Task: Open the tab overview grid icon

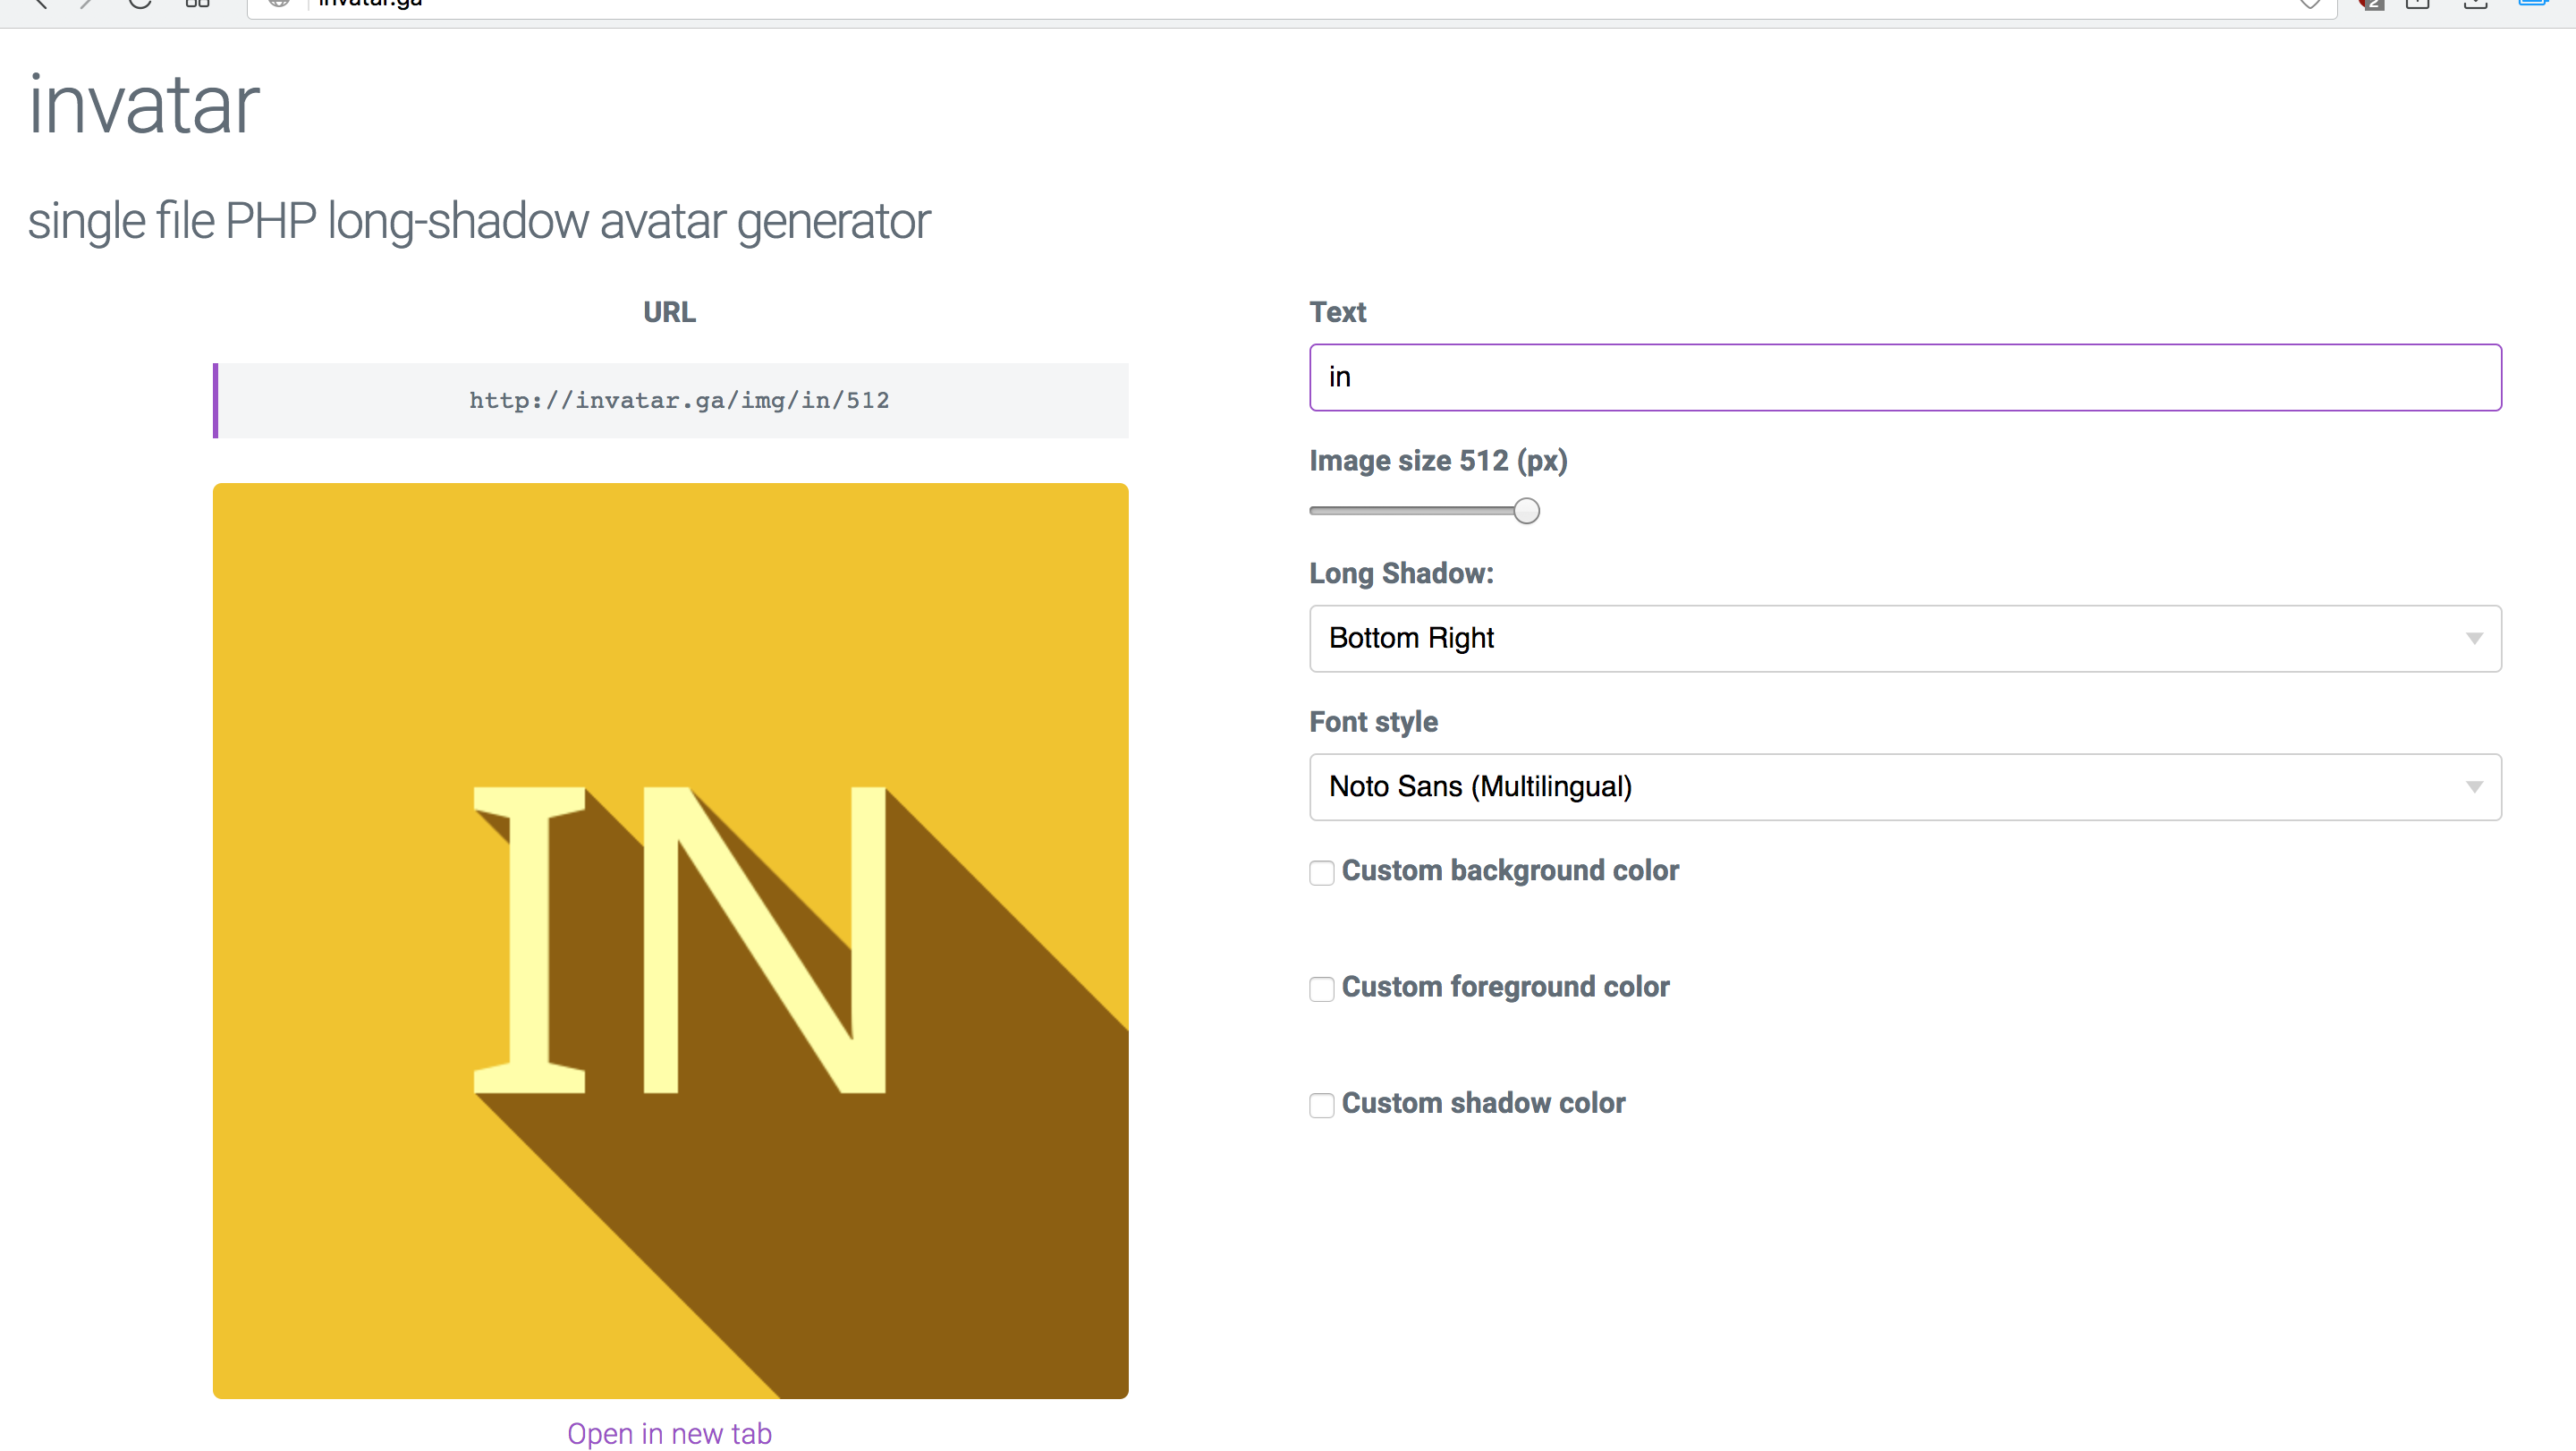Action: click(x=197, y=4)
